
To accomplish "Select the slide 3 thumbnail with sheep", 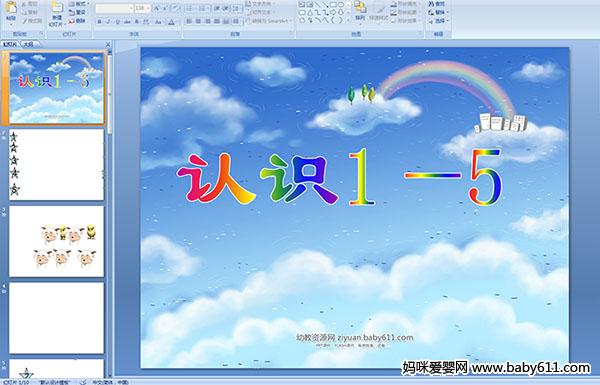I will coord(57,241).
